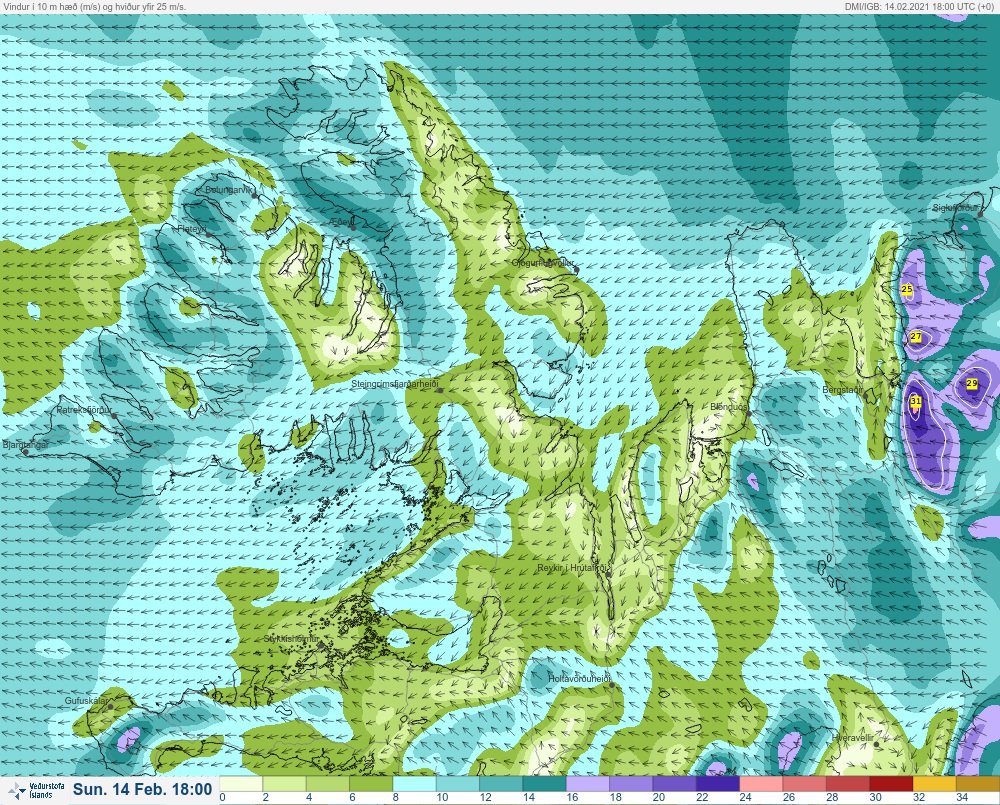The height and width of the screenshot is (805, 1000).
Task: Click legend scale number 24
Action: [746, 797]
